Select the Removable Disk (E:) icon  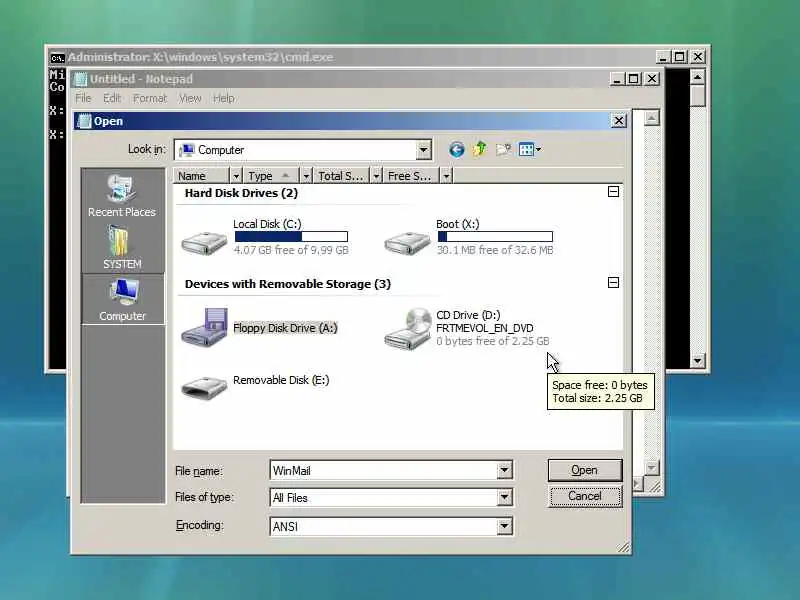click(204, 387)
